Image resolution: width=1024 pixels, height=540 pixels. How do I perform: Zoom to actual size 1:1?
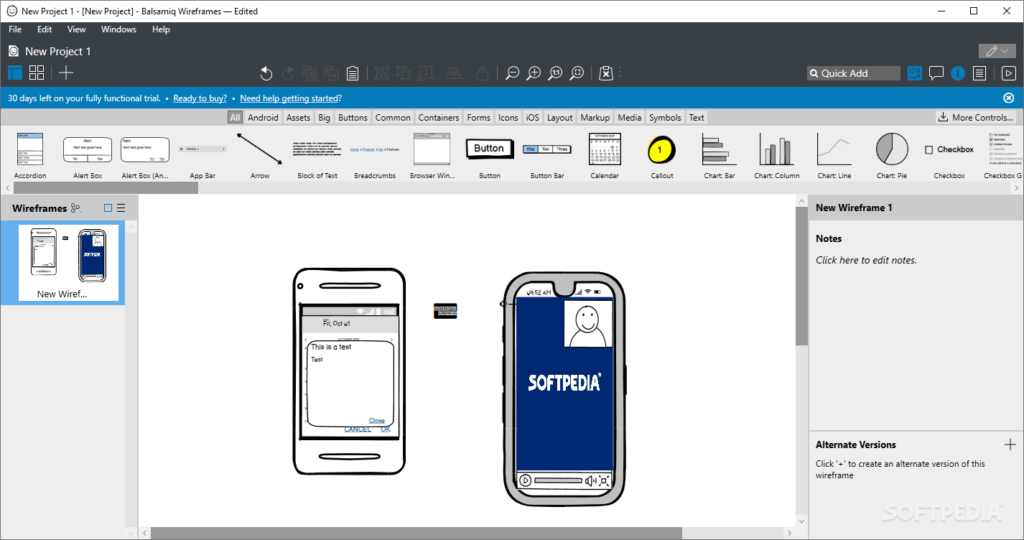(x=556, y=73)
